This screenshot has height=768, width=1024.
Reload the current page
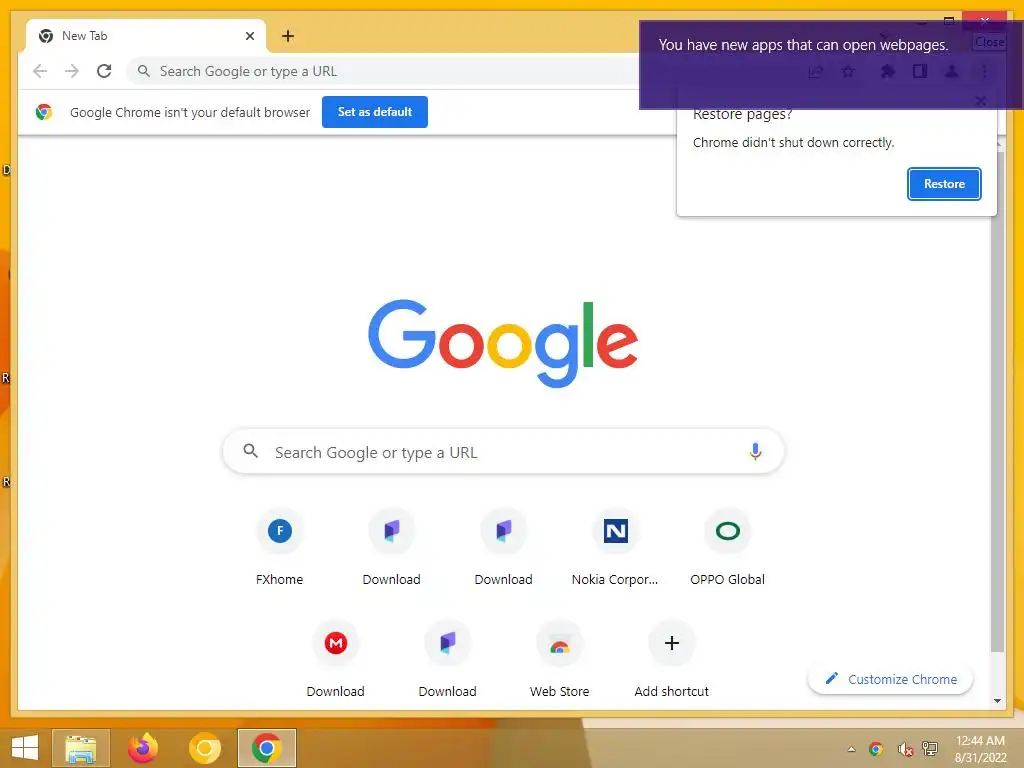coord(104,71)
